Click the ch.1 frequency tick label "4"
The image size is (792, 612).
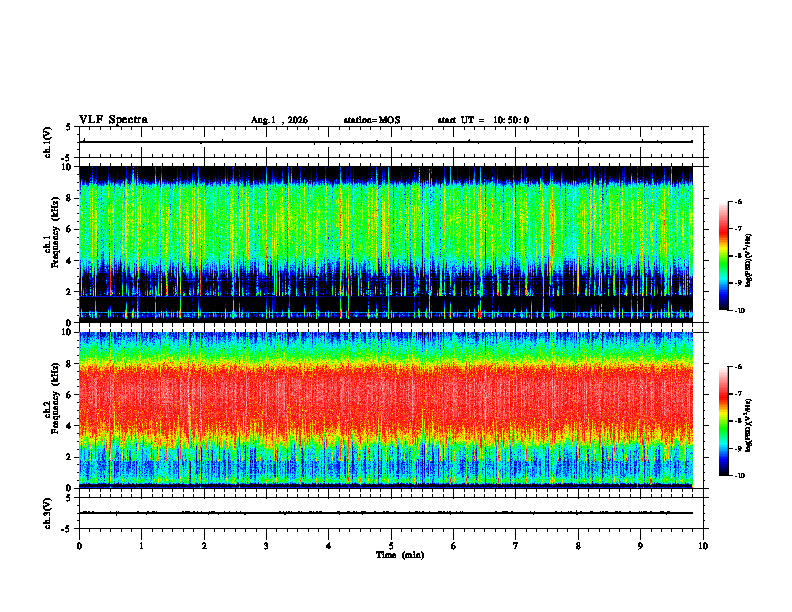[69, 261]
